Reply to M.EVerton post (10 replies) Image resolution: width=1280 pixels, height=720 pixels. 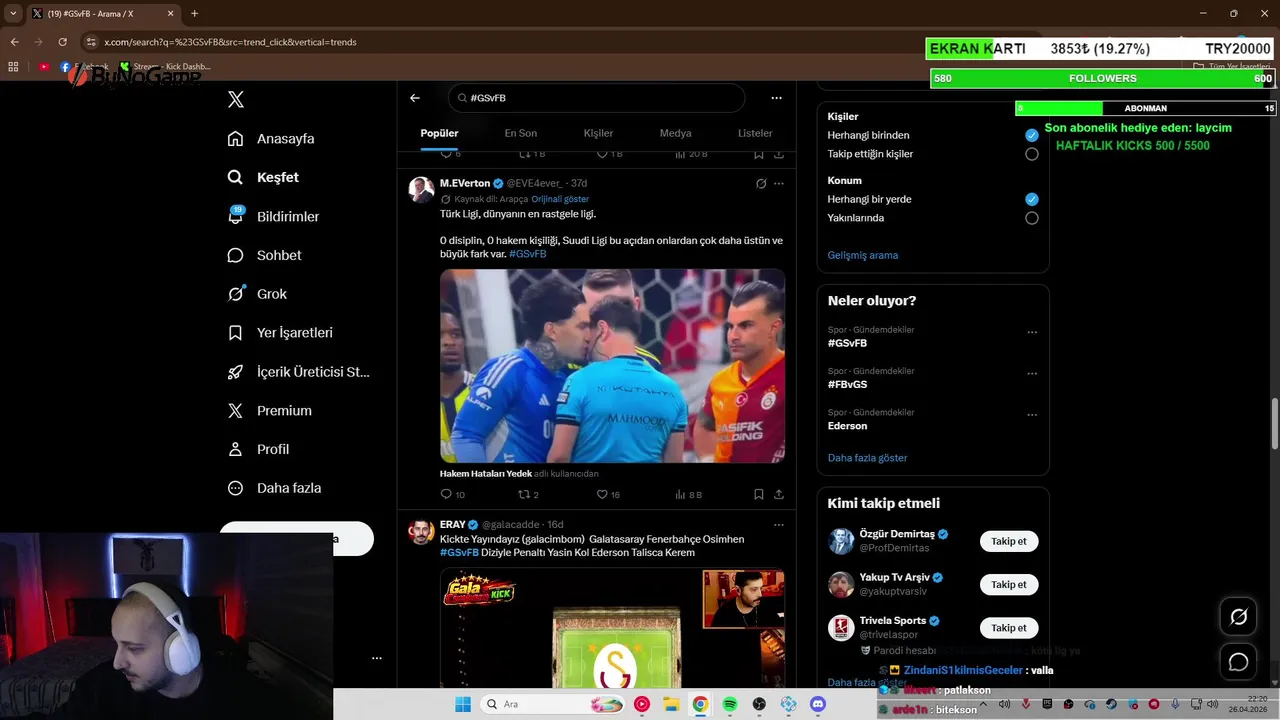pos(452,494)
